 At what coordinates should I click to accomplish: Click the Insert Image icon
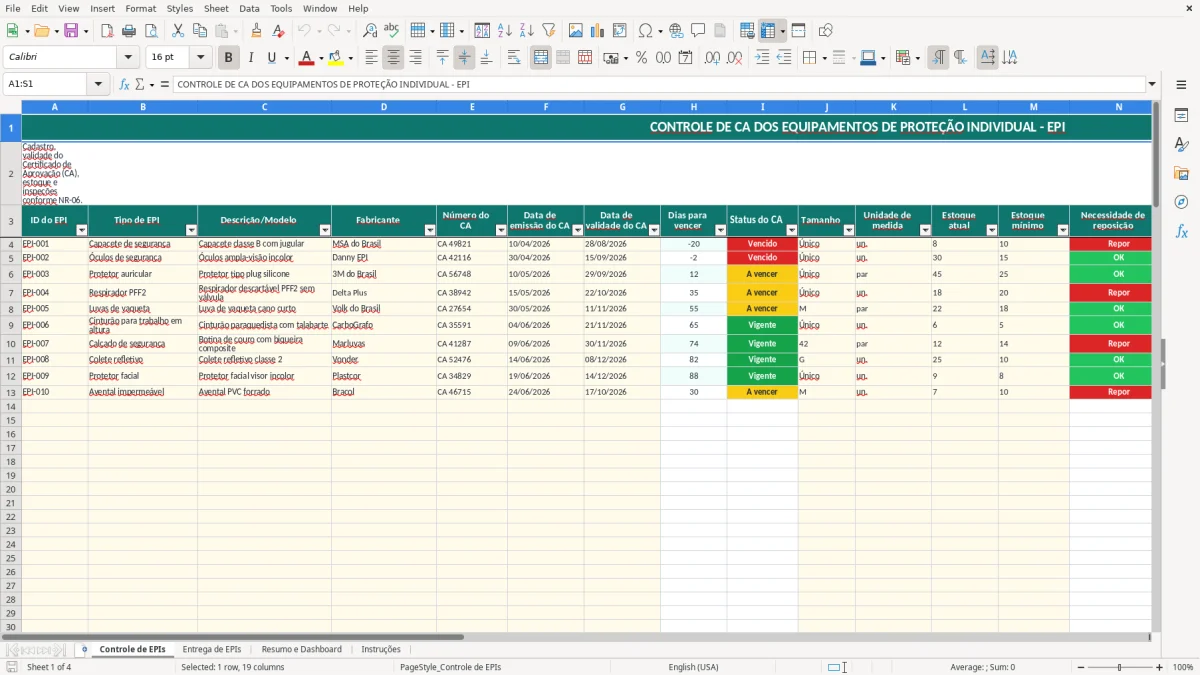(576, 31)
